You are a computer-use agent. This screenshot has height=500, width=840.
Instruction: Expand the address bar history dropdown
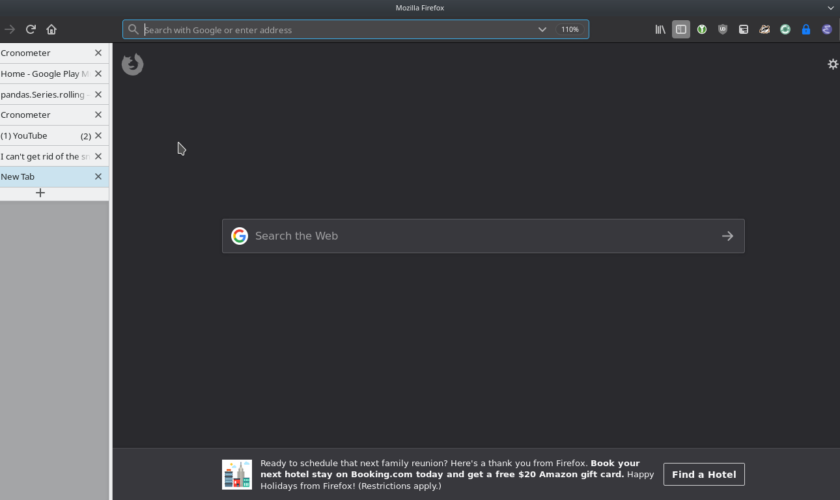point(542,29)
